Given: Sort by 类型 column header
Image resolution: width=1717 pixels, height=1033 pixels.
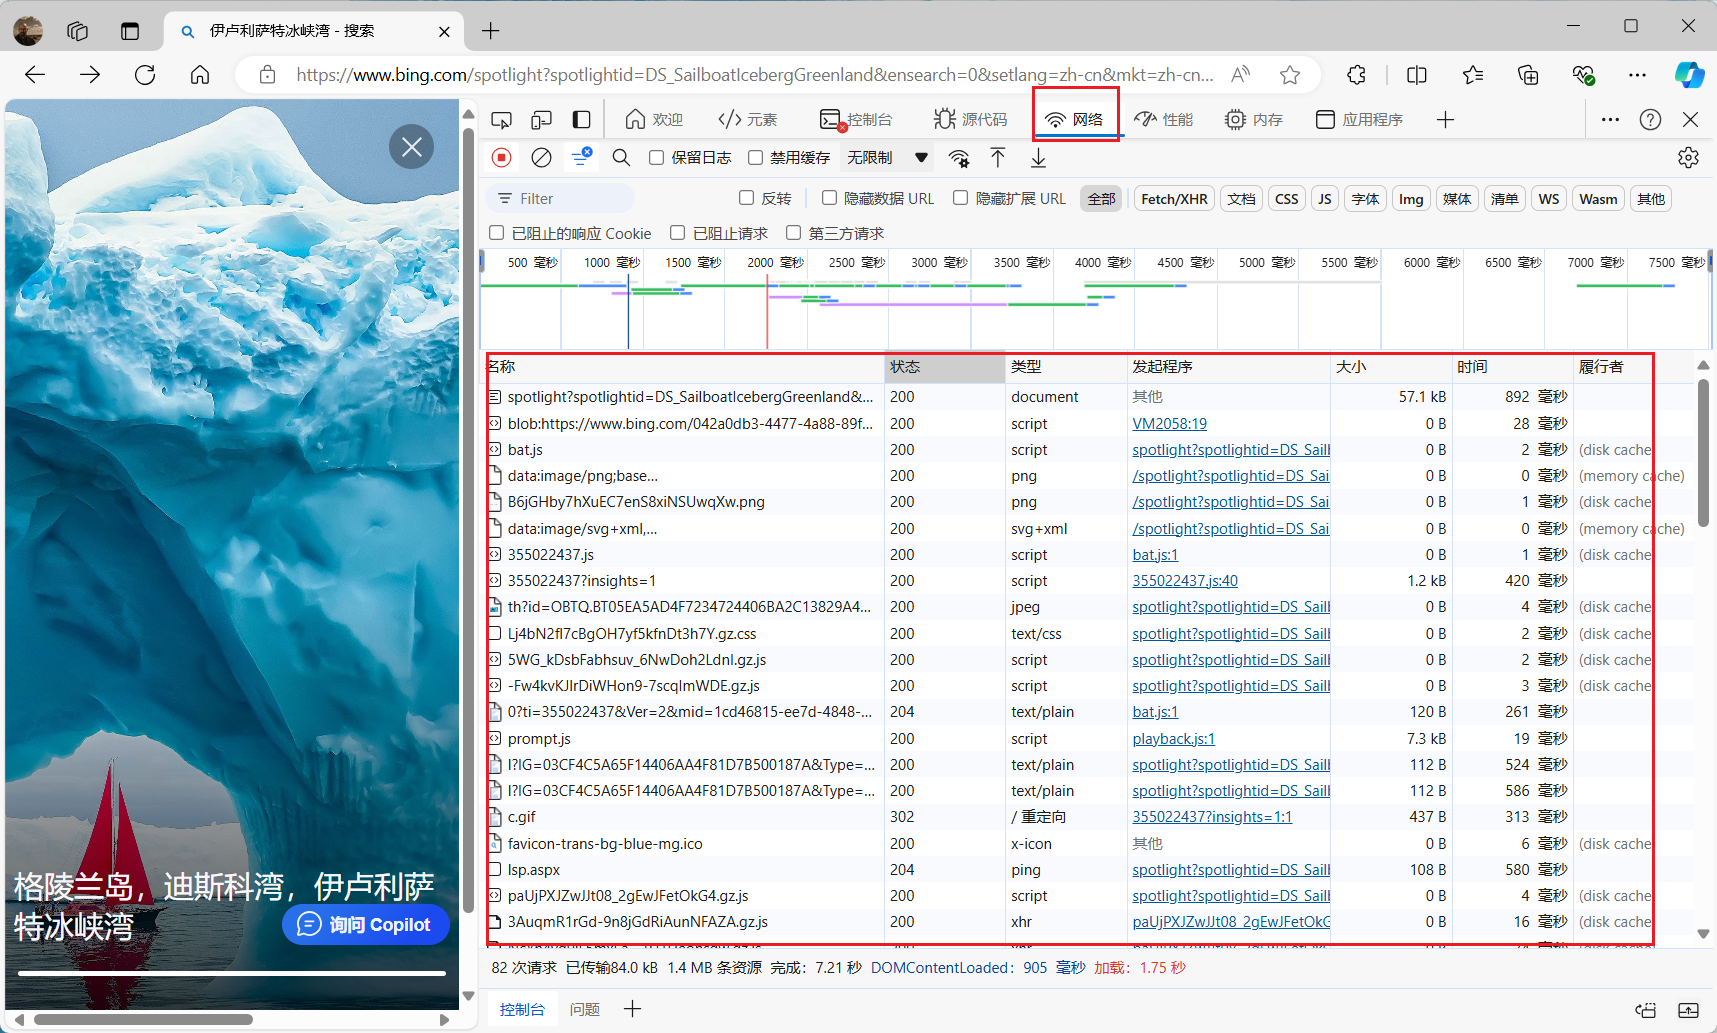Looking at the screenshot, I should [1066, 367].
